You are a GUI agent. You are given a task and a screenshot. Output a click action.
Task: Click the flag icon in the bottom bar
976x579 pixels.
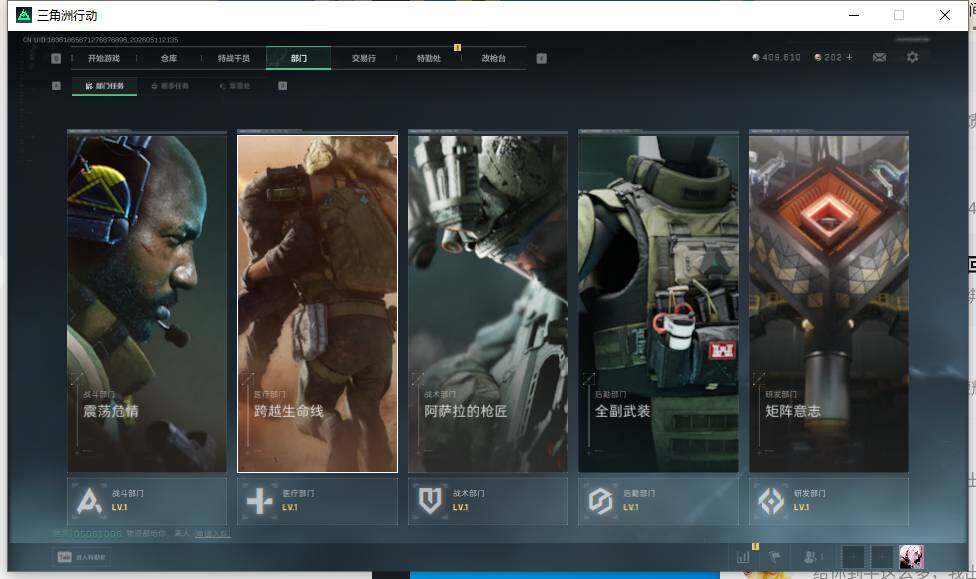(775, 557)
